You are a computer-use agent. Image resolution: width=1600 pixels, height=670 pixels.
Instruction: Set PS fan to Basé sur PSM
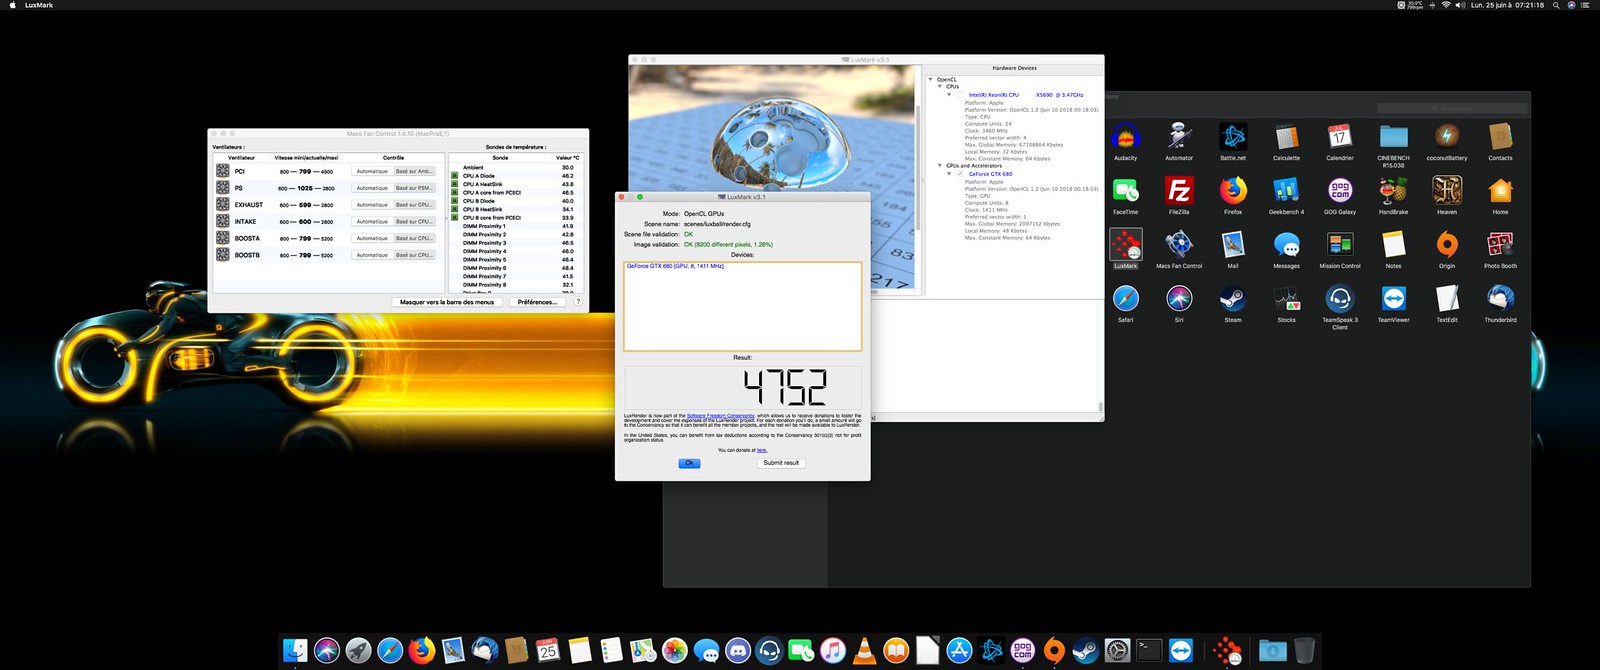pos(414,188)
